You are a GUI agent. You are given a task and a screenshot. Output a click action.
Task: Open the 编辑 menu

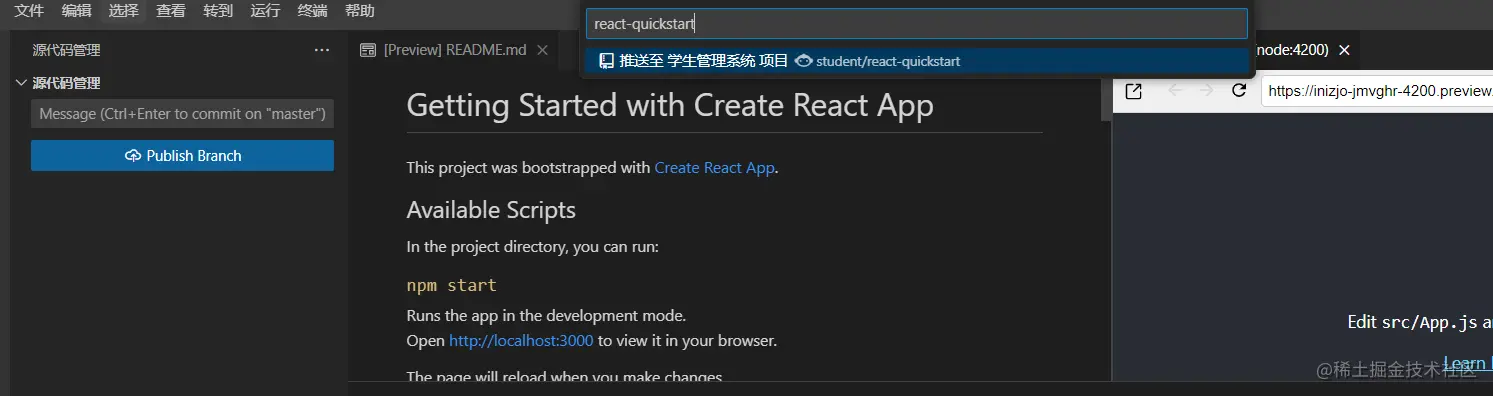pyautogui.click(x=76, y=11)
